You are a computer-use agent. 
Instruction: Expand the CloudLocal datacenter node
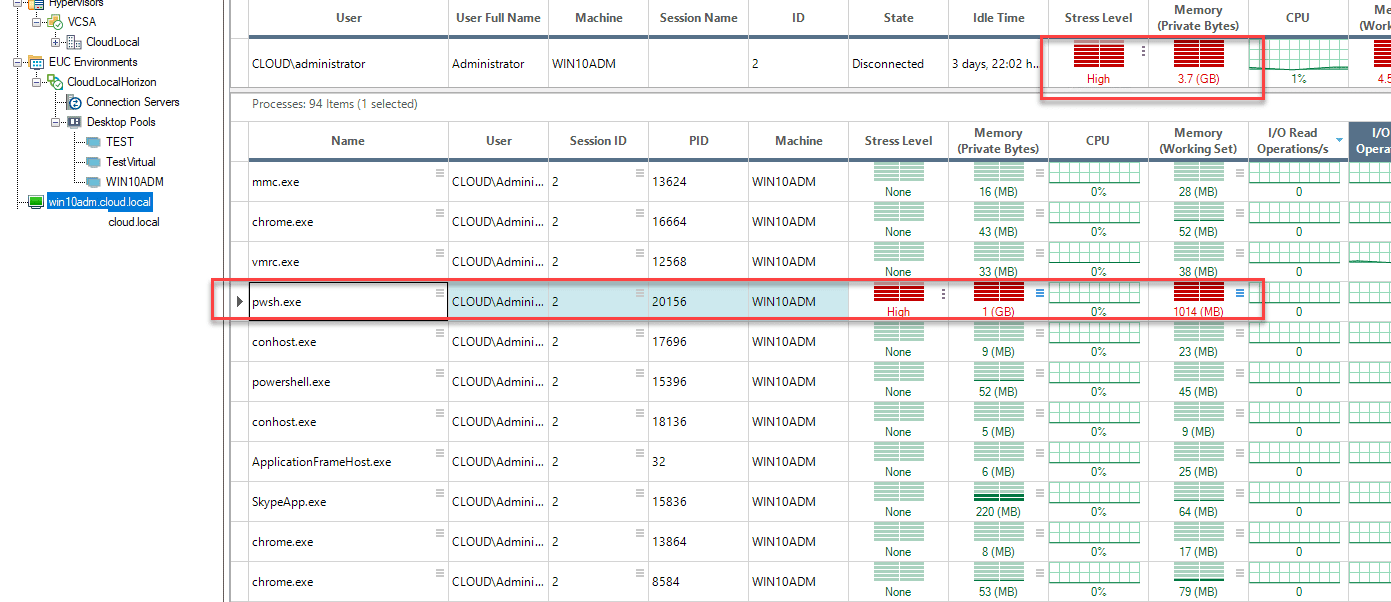pyautogui.click(x=56, y=42)
